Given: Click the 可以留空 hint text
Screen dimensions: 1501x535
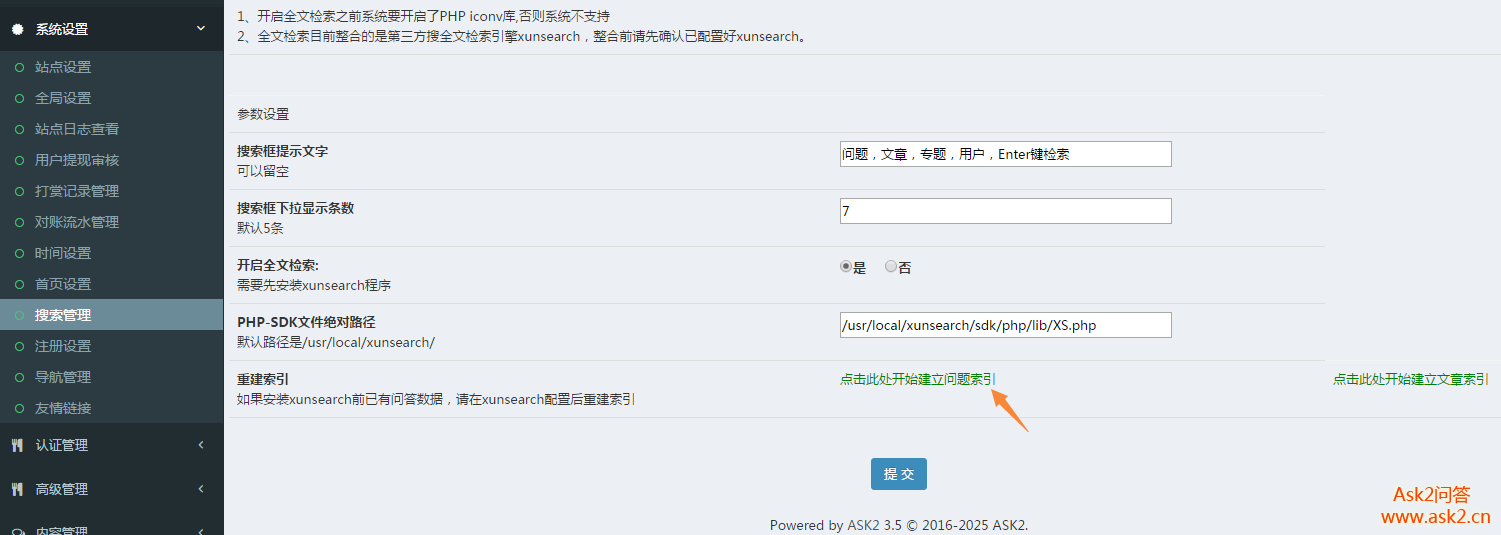Looking at the screenshot, I should pos(263,171).
